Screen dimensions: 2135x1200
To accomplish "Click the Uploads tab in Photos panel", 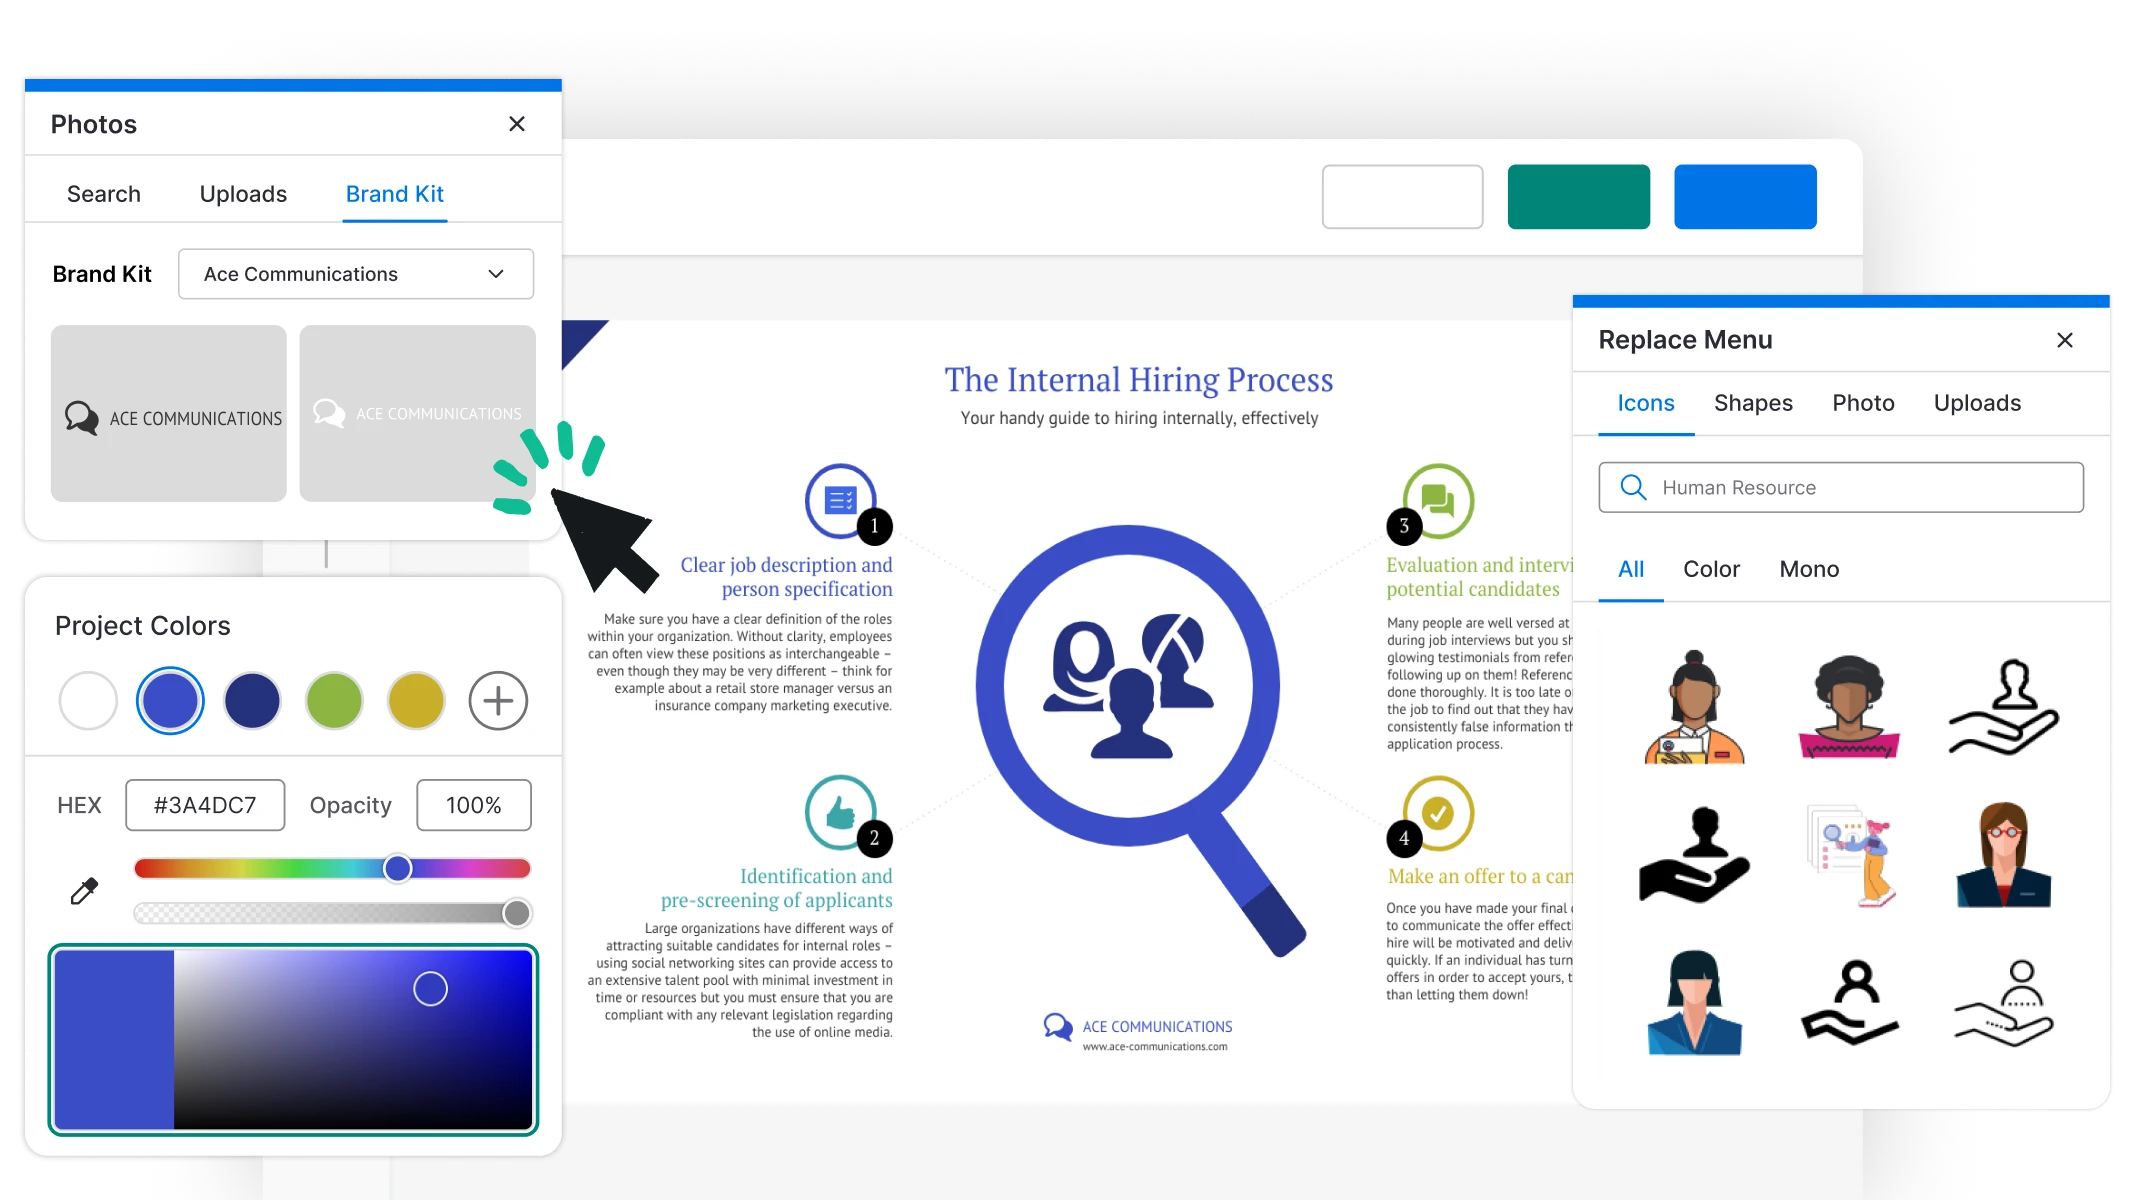I will pos(243,192).
